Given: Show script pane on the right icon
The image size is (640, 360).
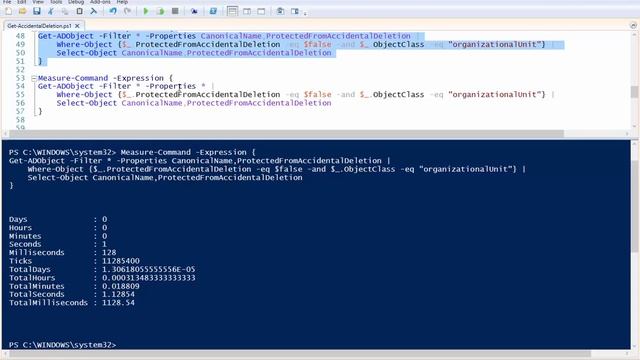Looking at the screenshot, I should pyautogui.click(x=247, y=11).
